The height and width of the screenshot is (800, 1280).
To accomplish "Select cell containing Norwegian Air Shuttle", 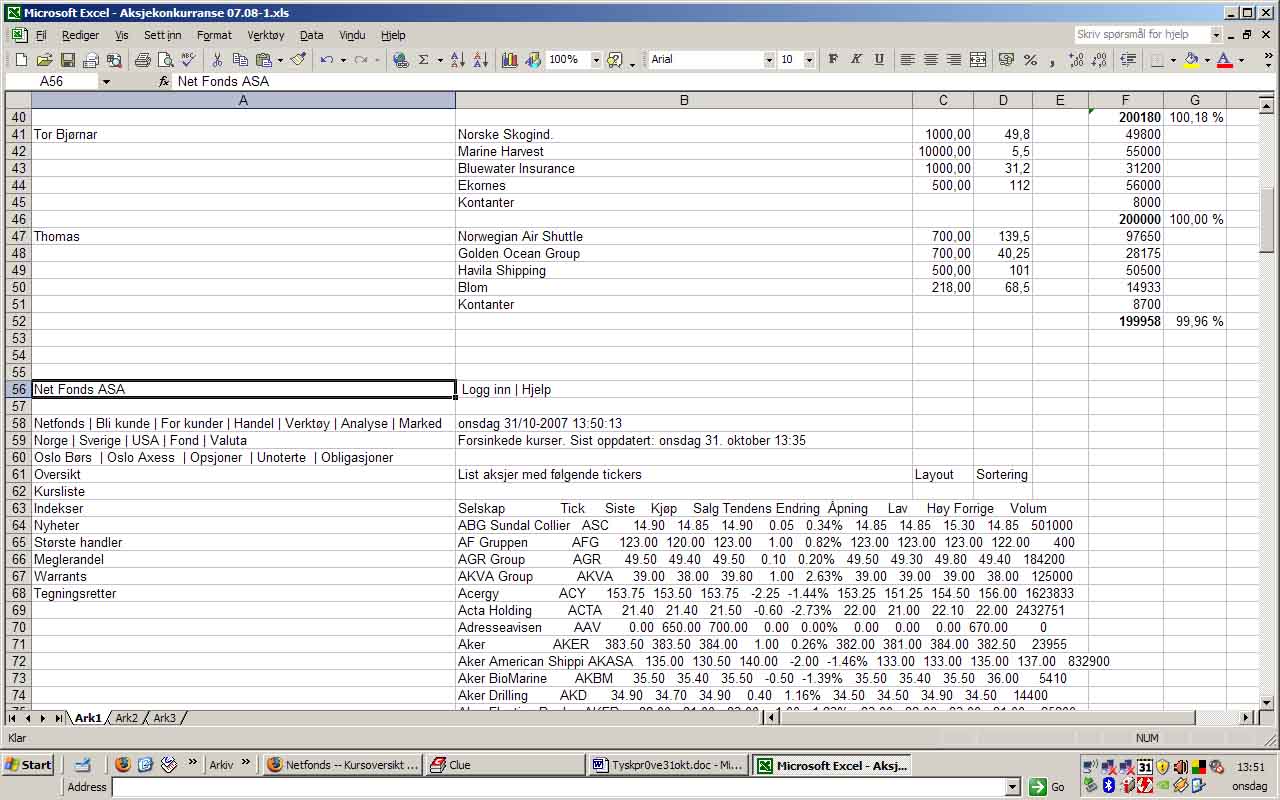I will [x=684, y=236].
